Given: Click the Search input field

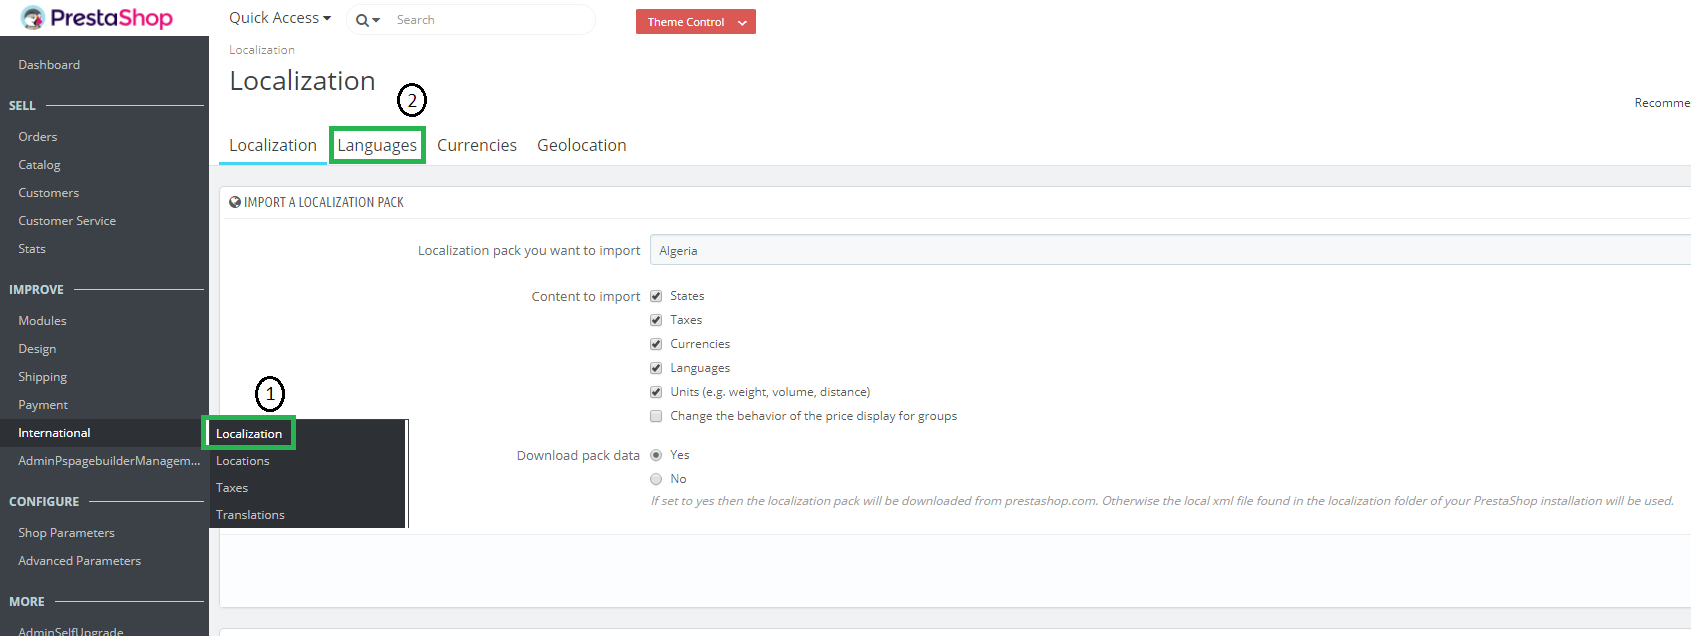Looking at the screenshot, I should 490,20.
